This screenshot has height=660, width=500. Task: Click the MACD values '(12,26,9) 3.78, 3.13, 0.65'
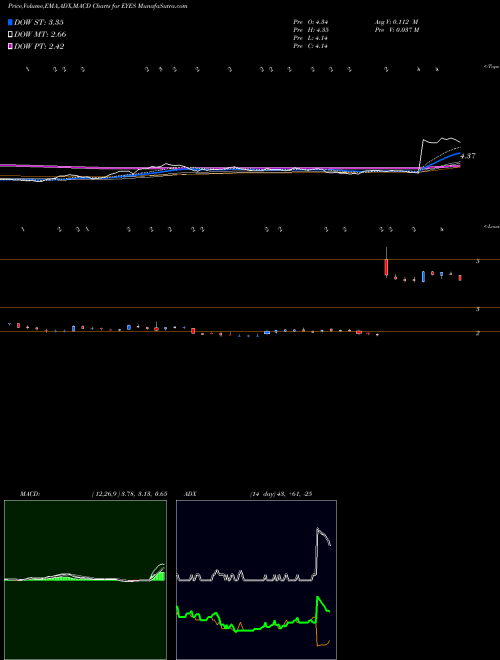tap(129, 494)
